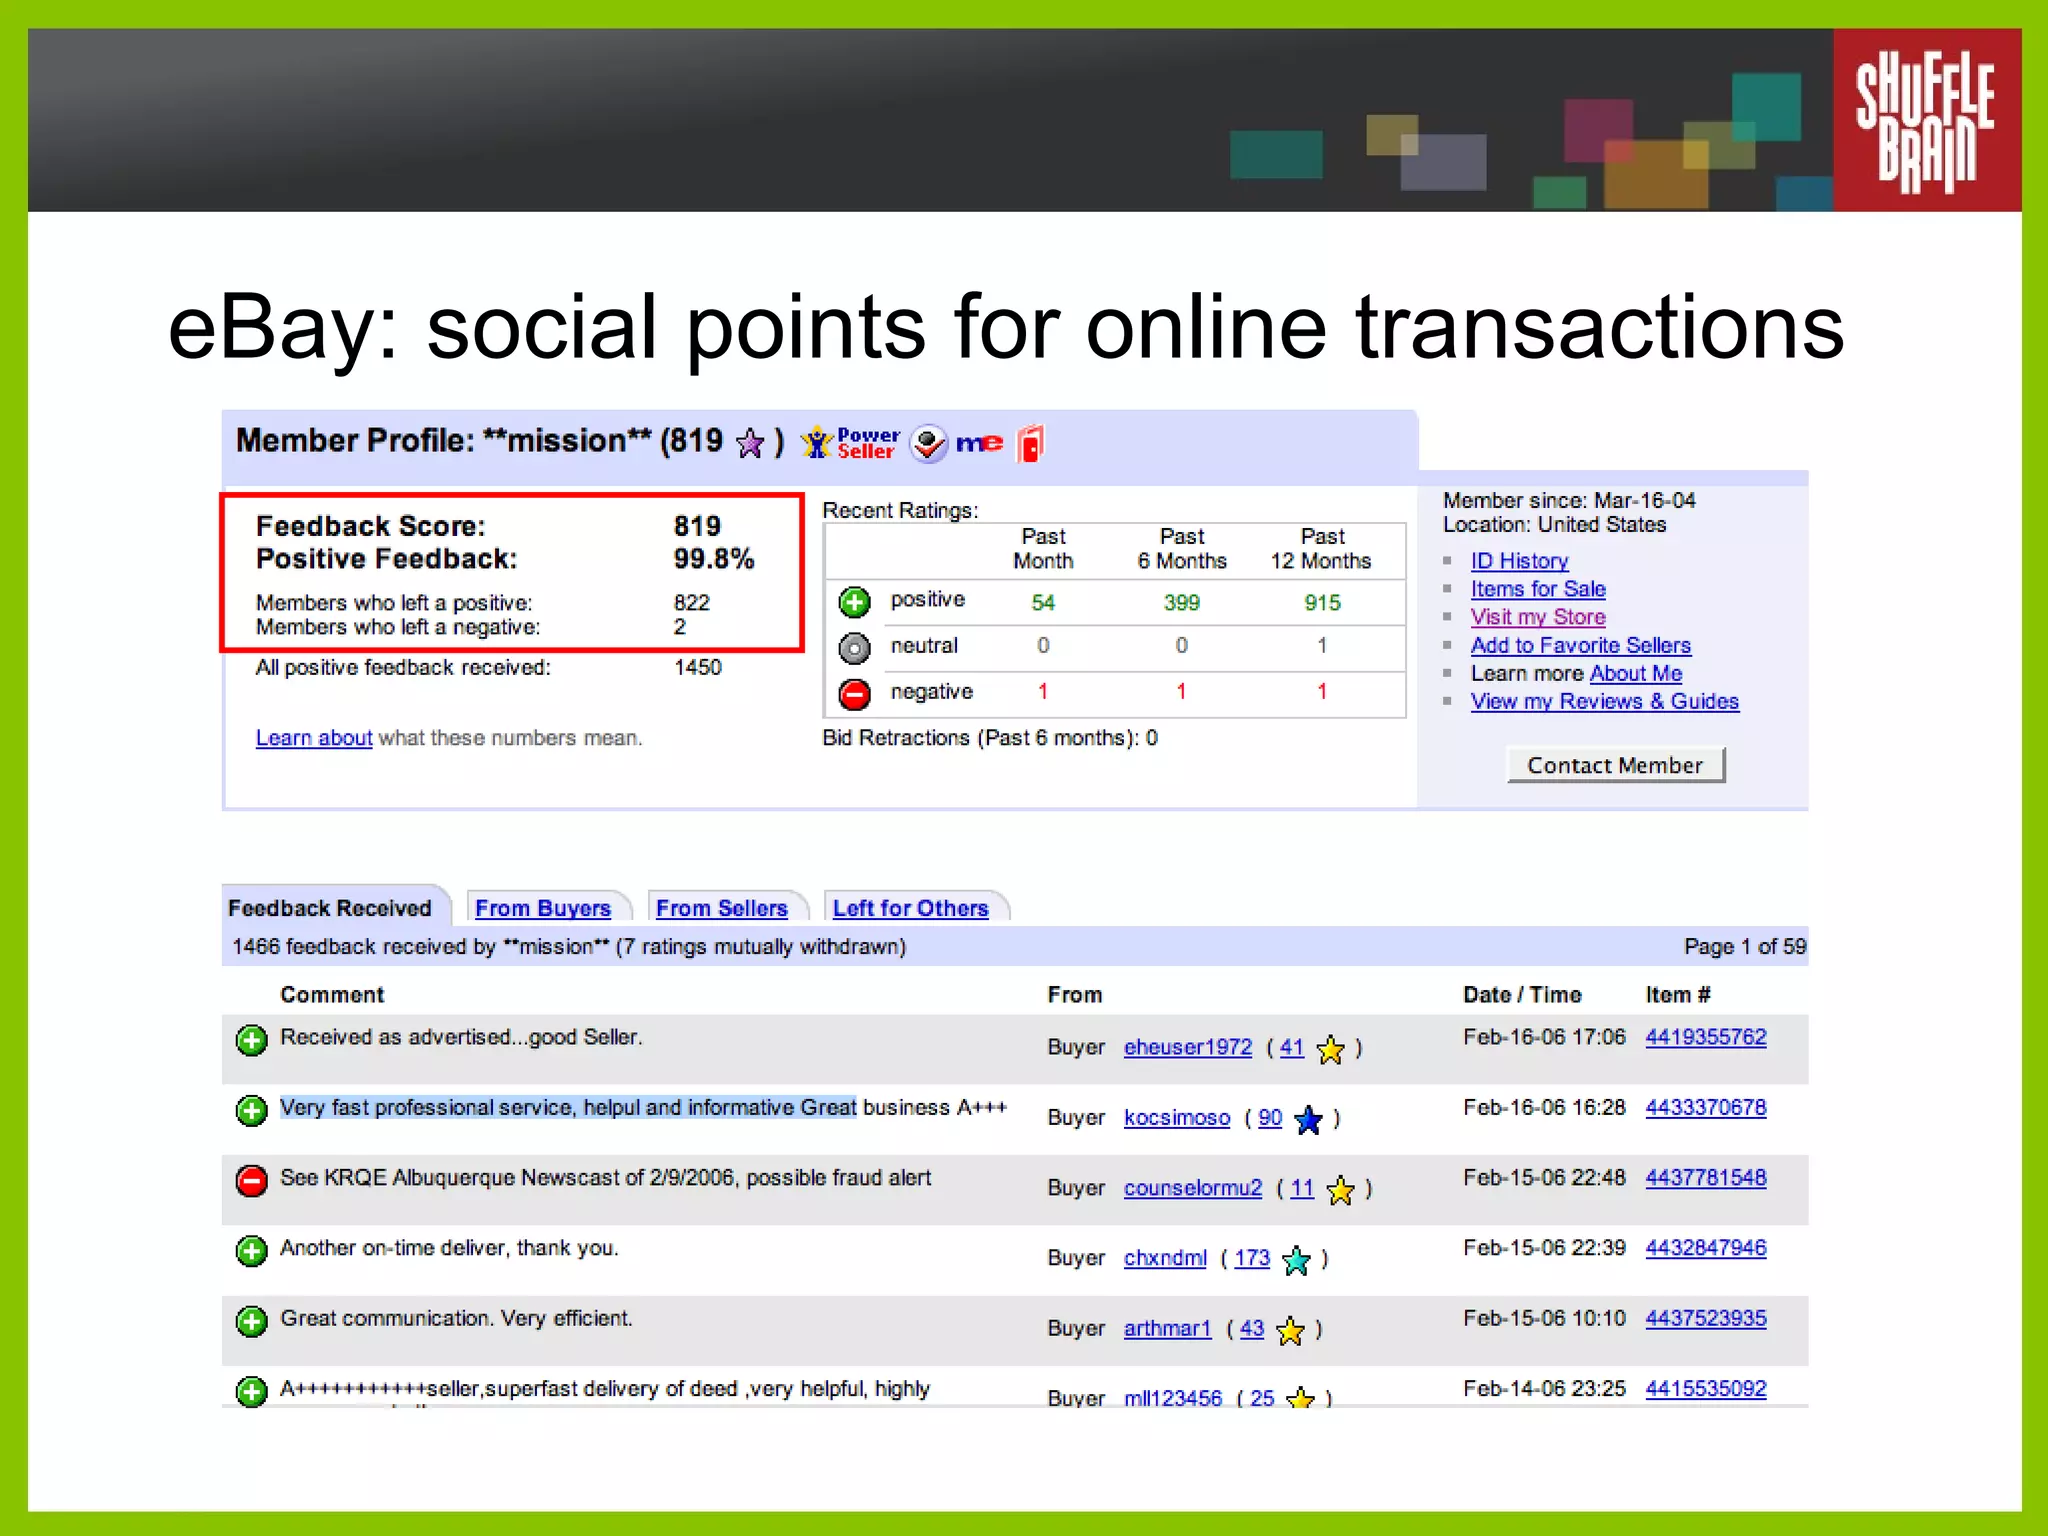Click positive icon beside 'Great communication' comment

tap(252, 1321)
